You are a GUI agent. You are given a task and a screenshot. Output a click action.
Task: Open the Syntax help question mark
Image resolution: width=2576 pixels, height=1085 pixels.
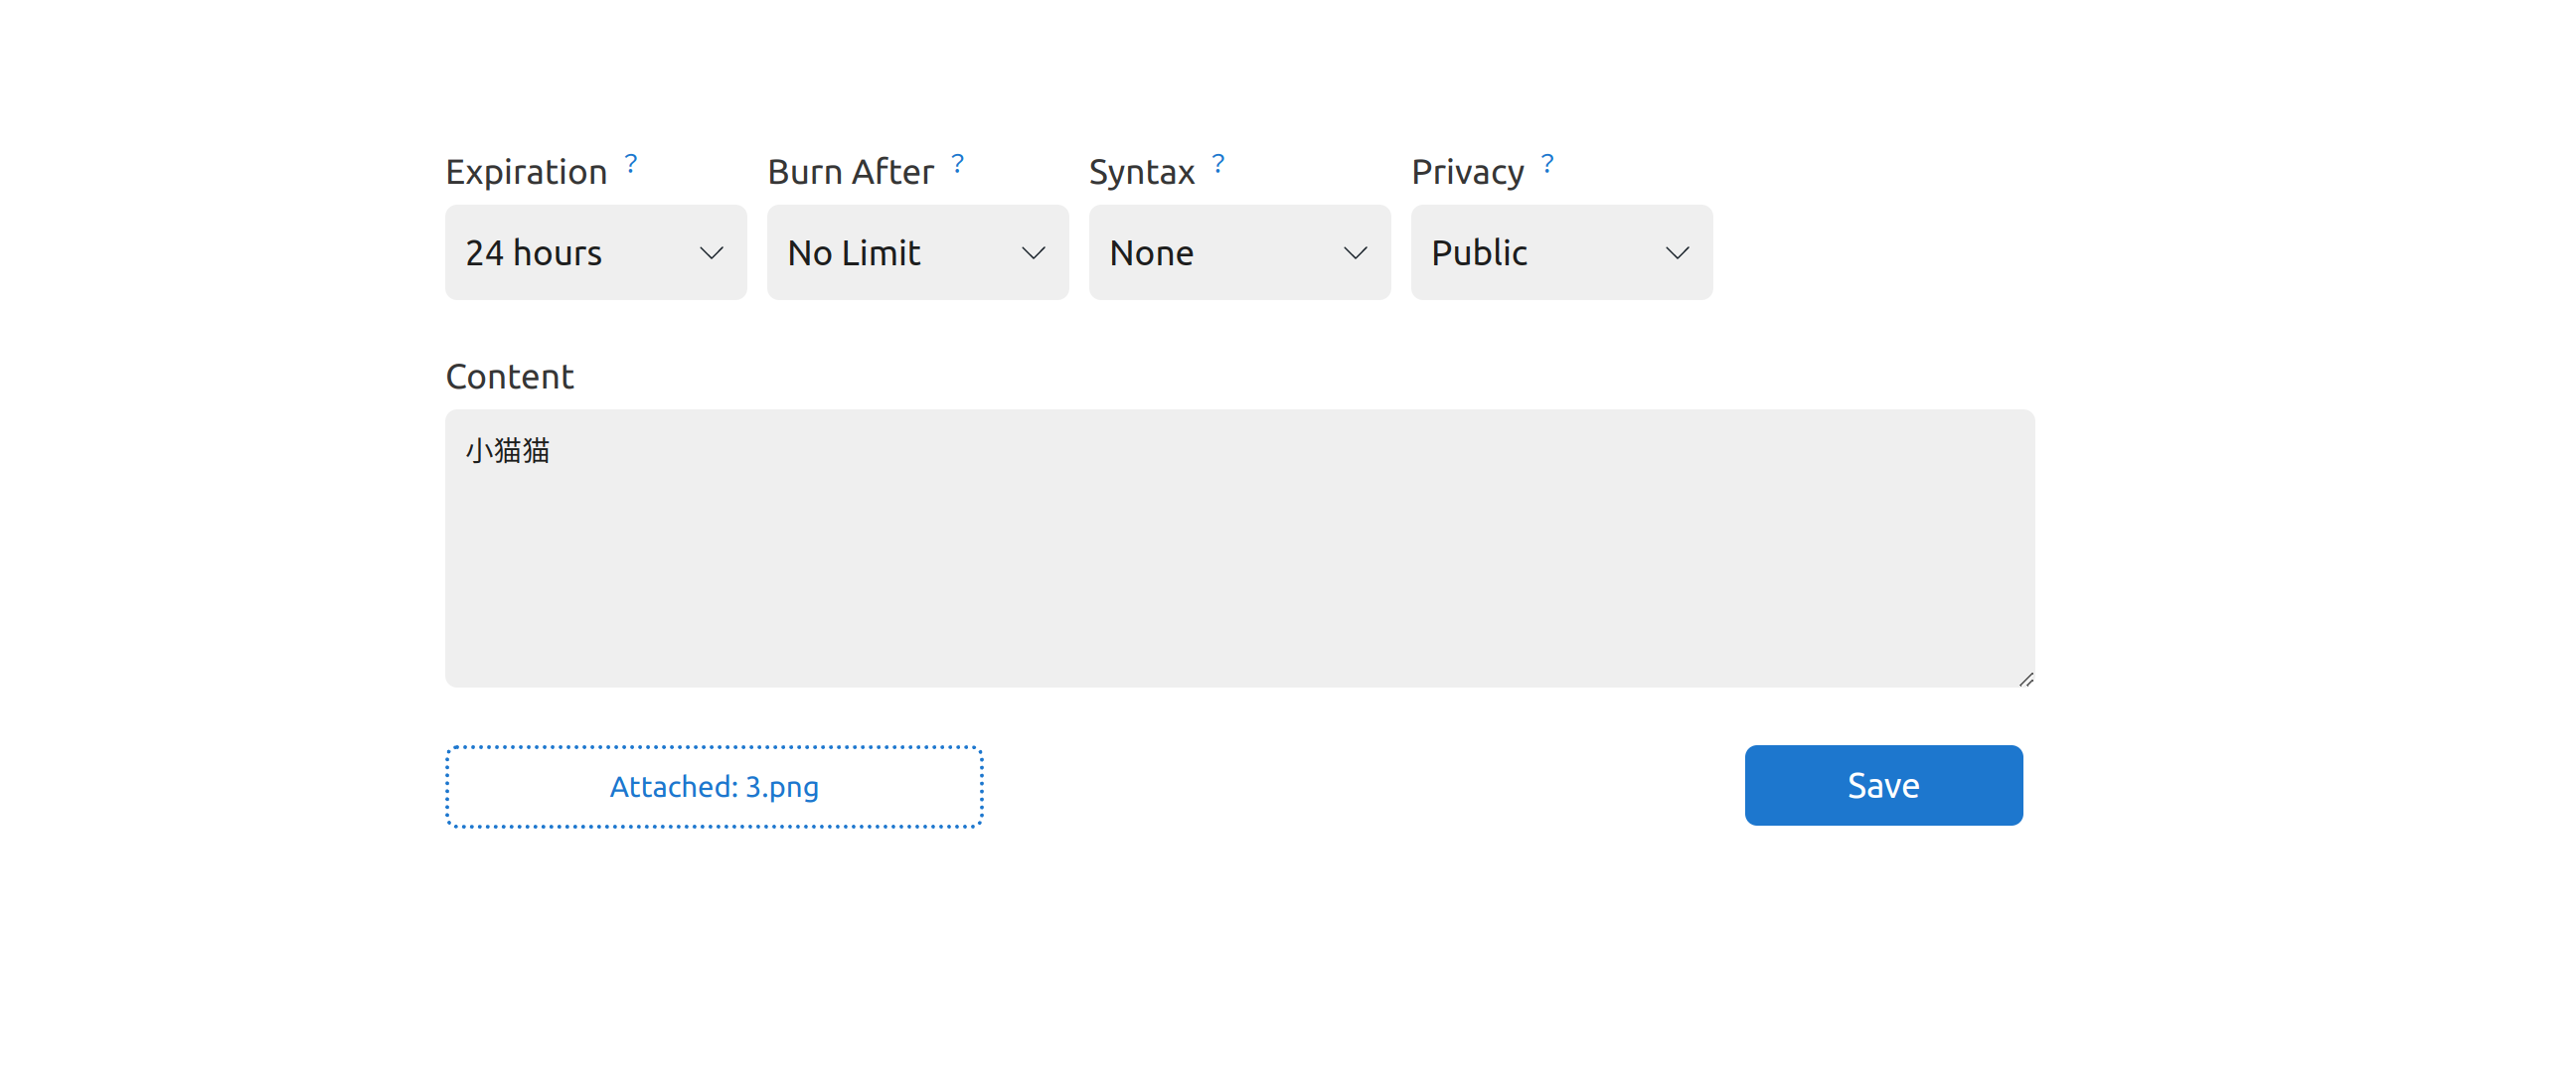pyautogui.click(x=1218, y=163)
